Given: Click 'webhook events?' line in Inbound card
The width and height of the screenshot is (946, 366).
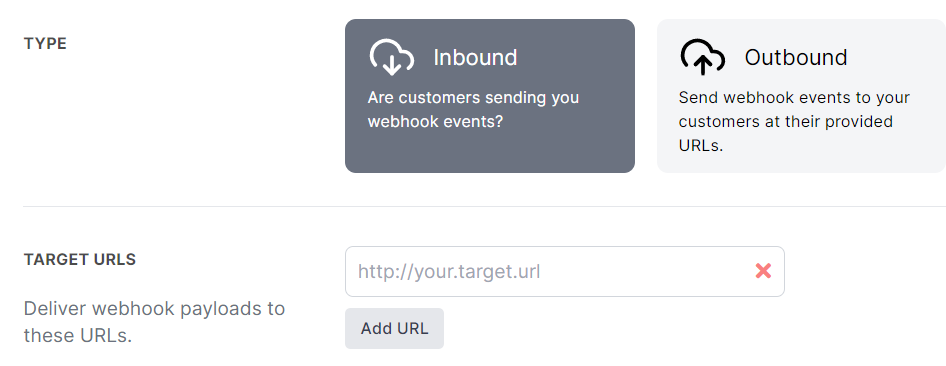Looking at the screenshot, I should coord(436,122).
